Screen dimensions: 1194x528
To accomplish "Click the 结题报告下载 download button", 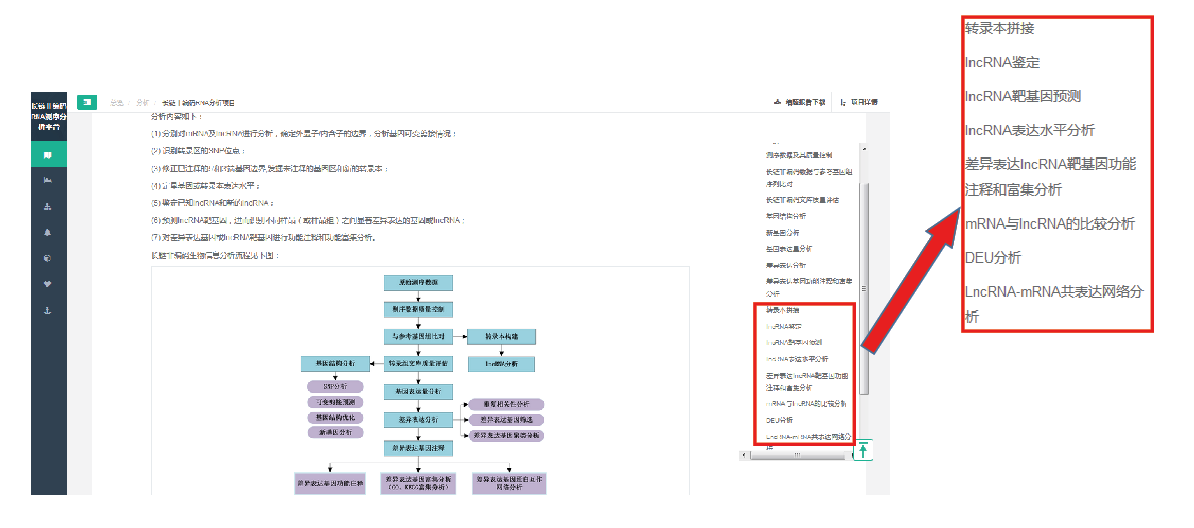I will (x=800, y=102).
